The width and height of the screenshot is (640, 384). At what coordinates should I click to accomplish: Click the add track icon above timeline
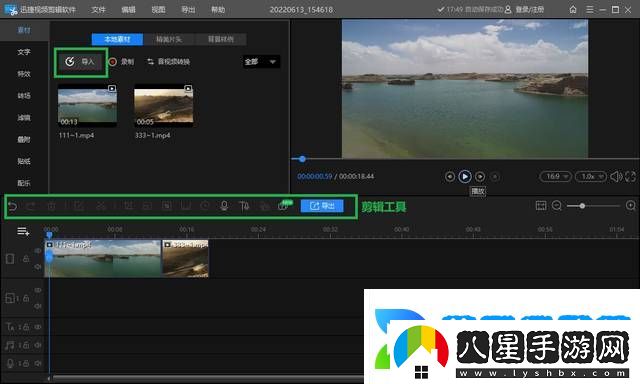(23, 231)
